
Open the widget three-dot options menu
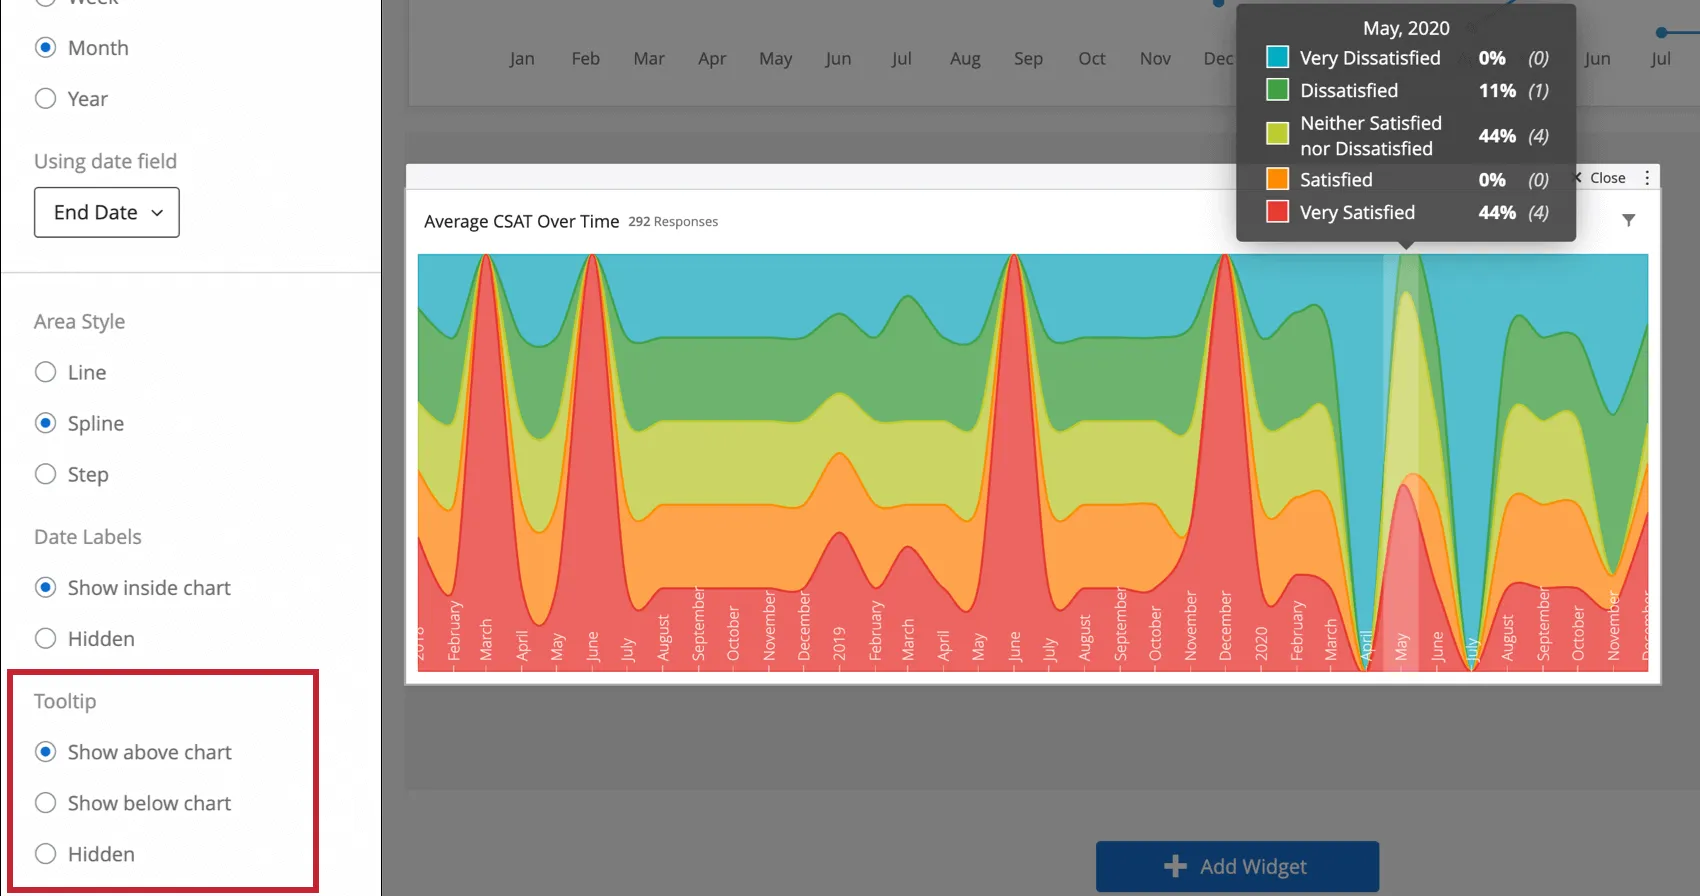[1647, 178]
